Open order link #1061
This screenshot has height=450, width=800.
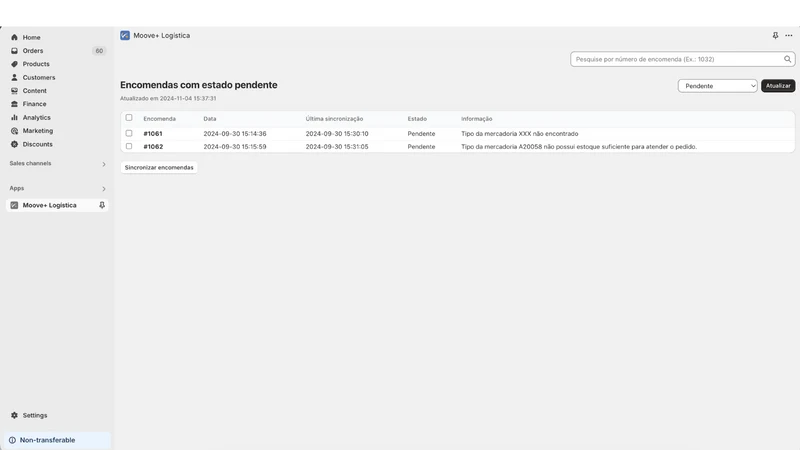[x=153, y=134]
